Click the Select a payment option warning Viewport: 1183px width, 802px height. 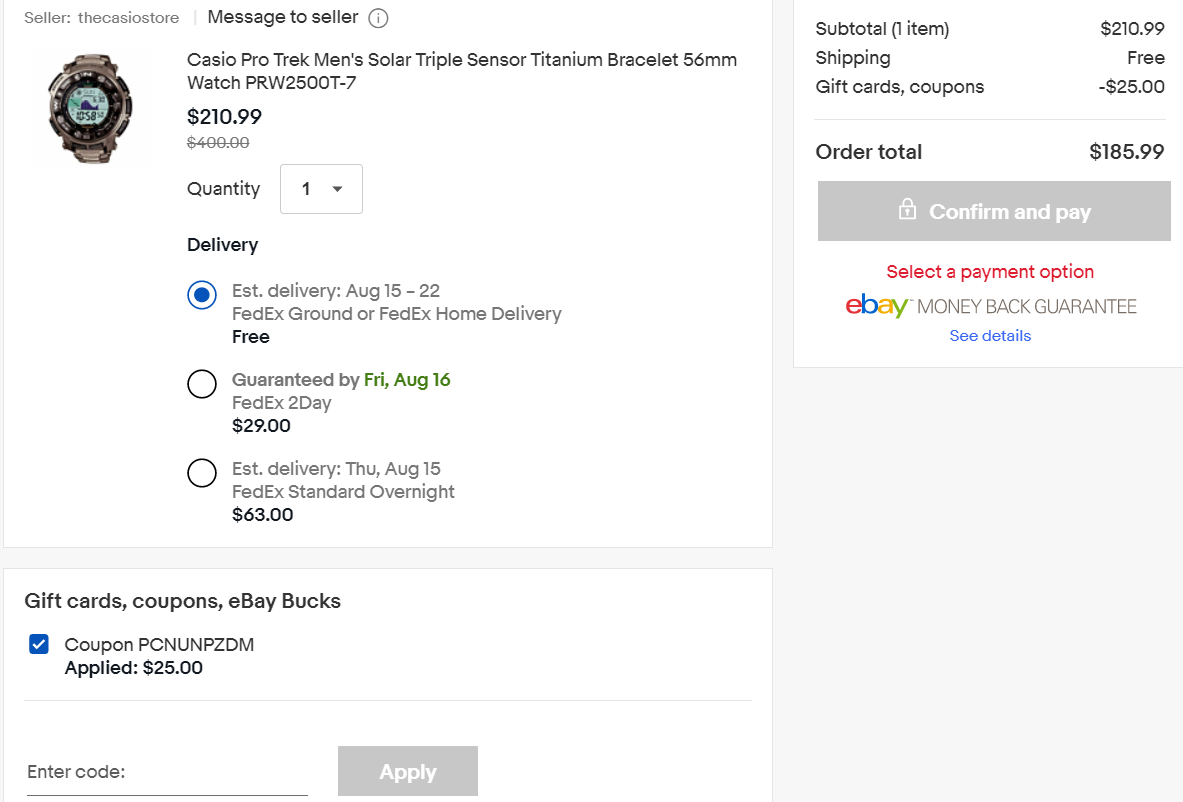tap(990, 272)
